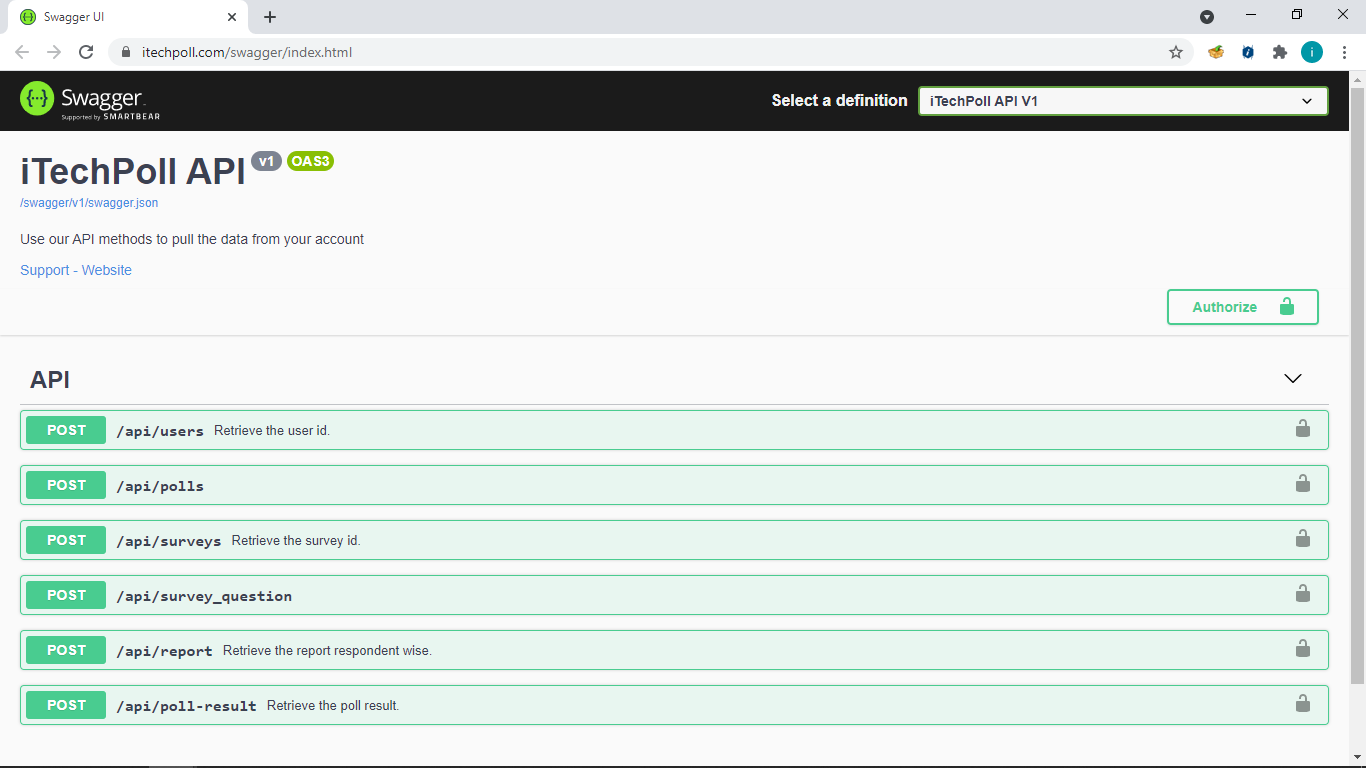
Task: Expand the POST /api/poll-result operation
Action: (674, 705)
